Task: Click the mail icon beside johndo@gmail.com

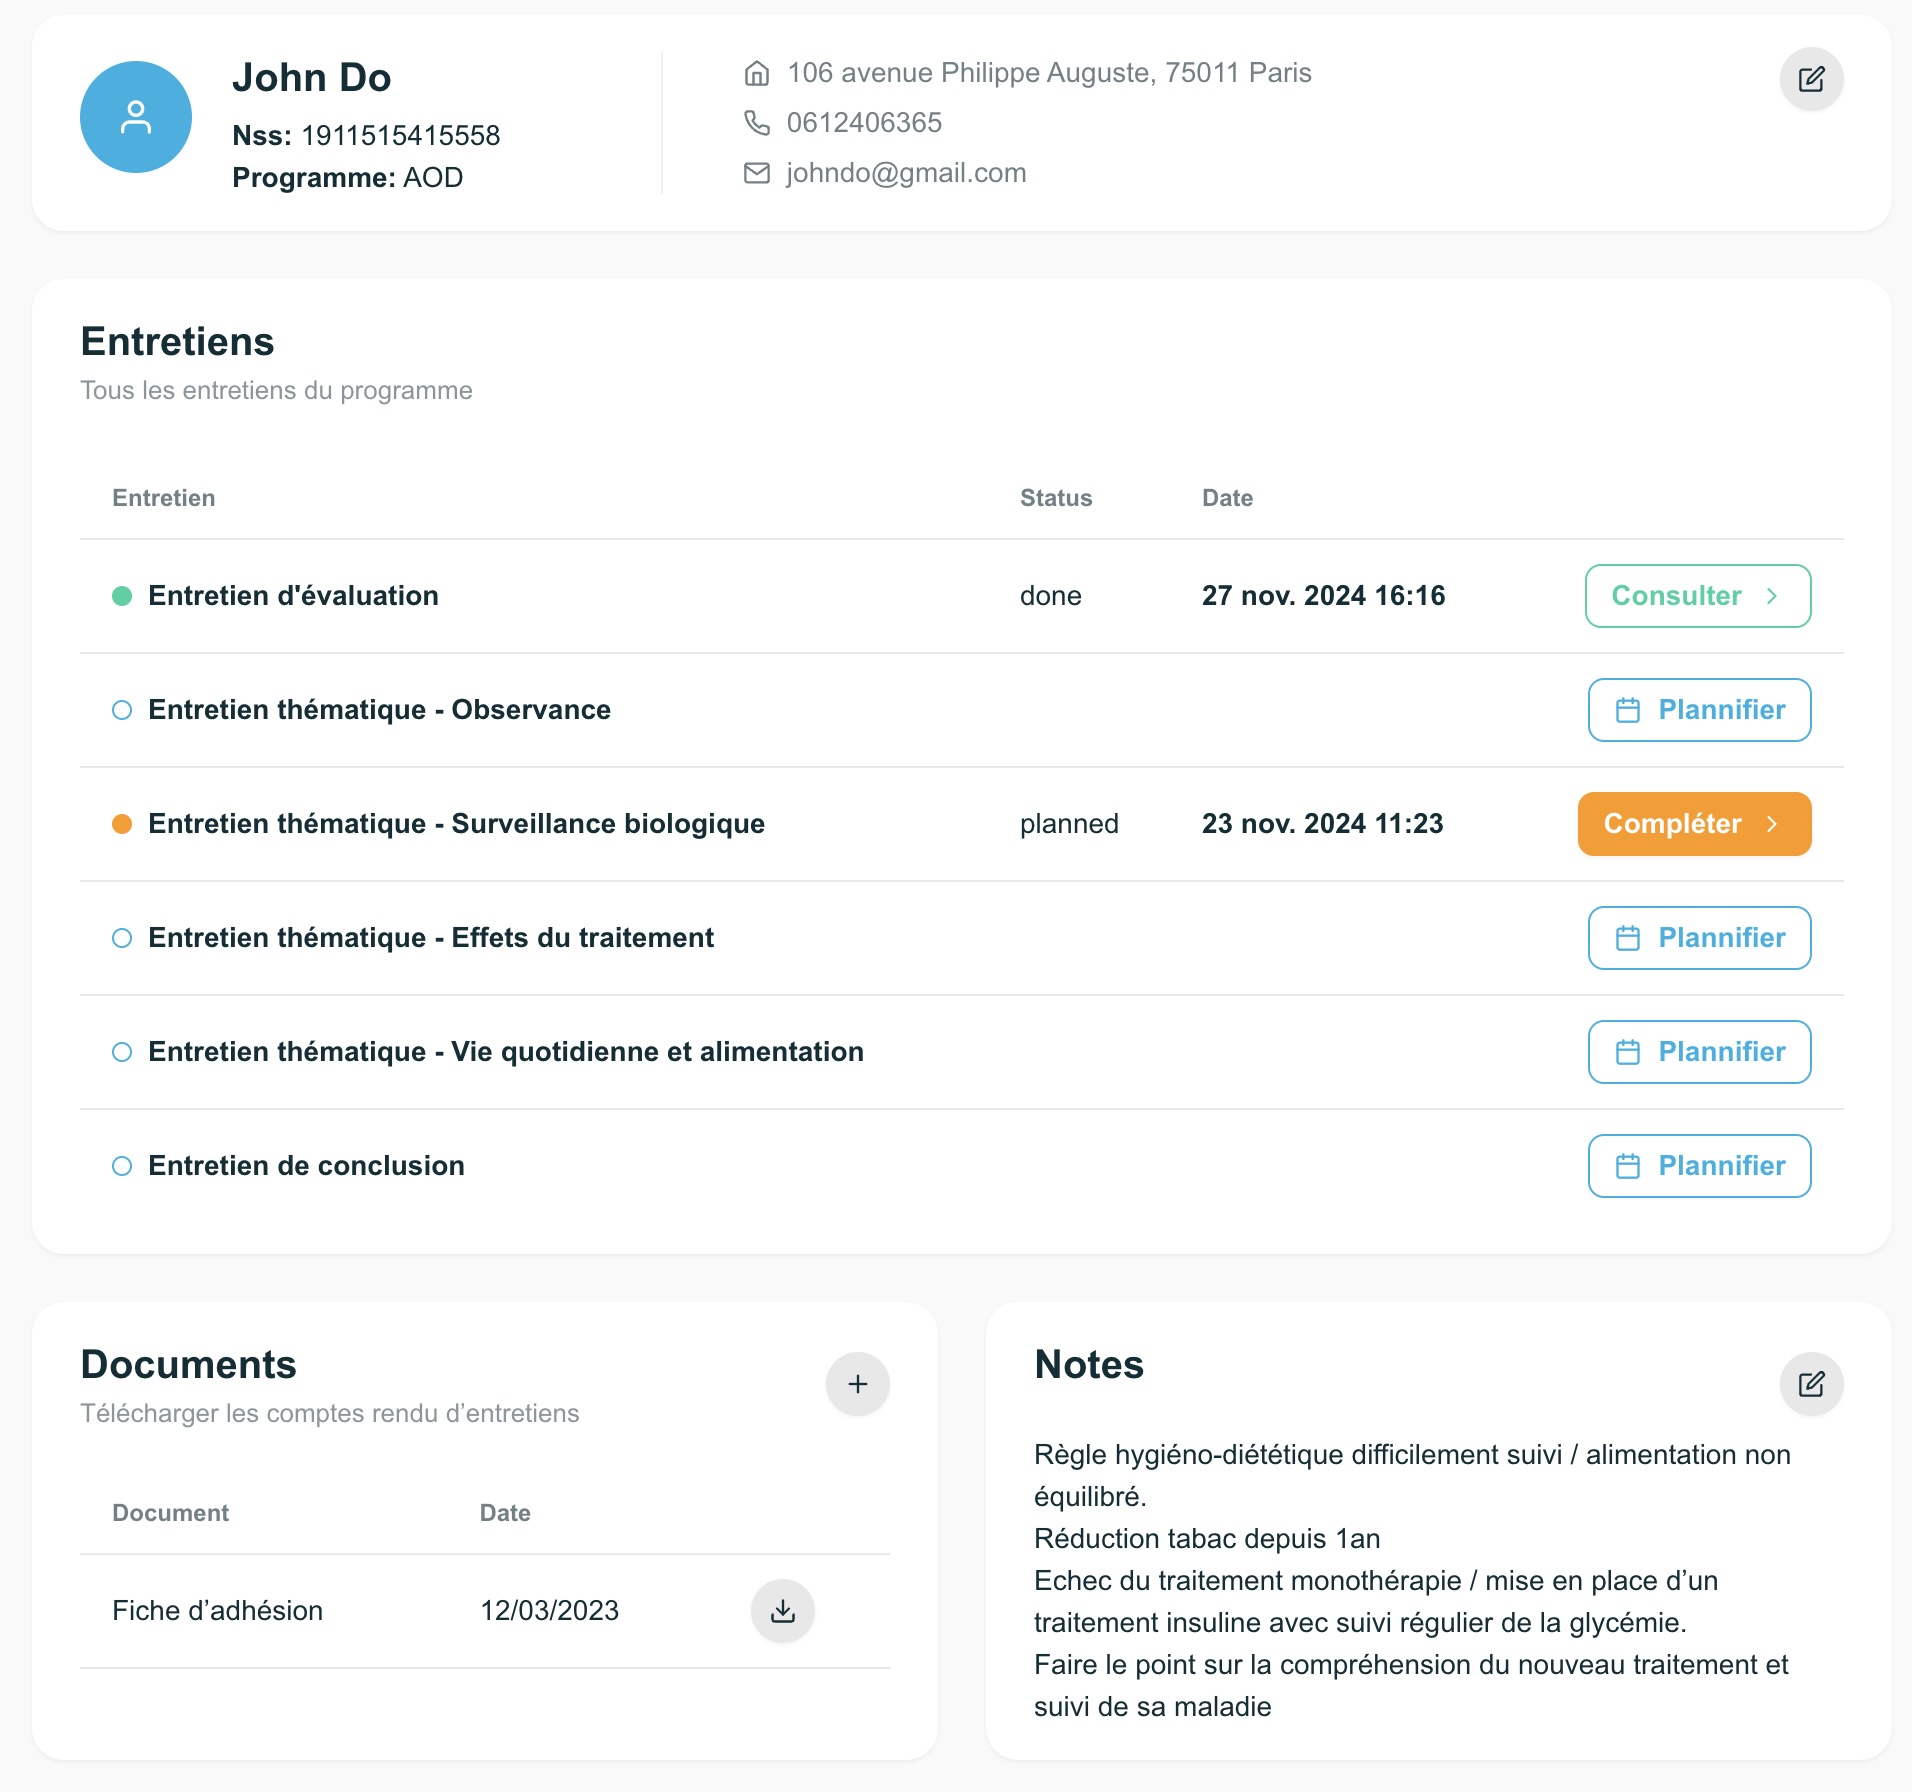Action: pyautogui.click(x=757, y=173)
